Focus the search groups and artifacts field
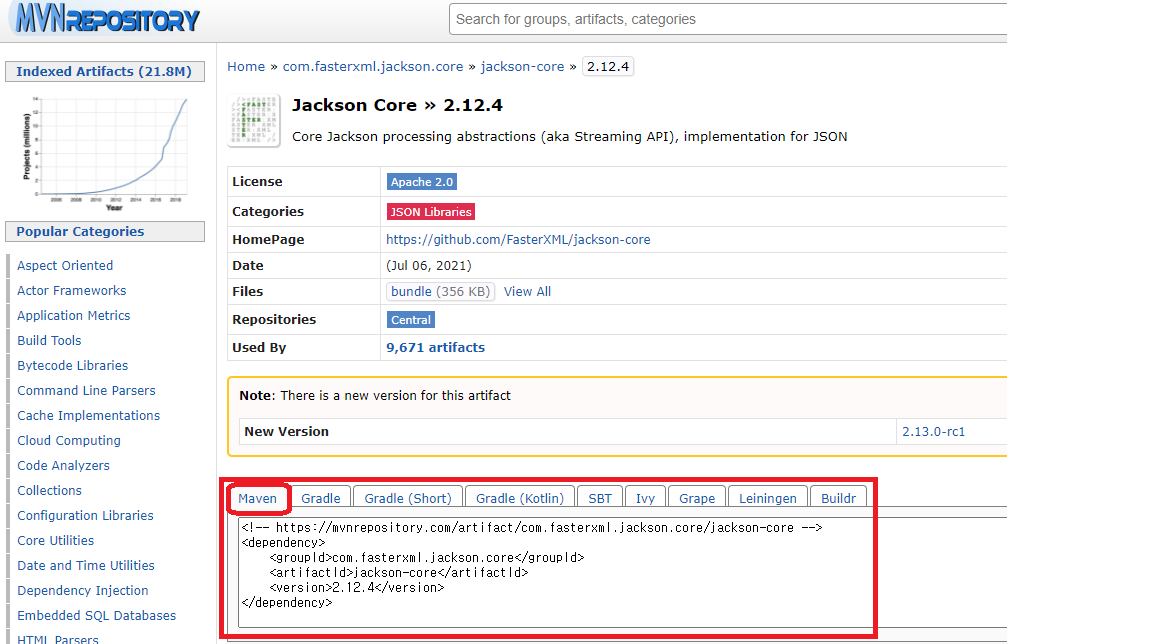The image size is (1151, 644). coord(727,19)
